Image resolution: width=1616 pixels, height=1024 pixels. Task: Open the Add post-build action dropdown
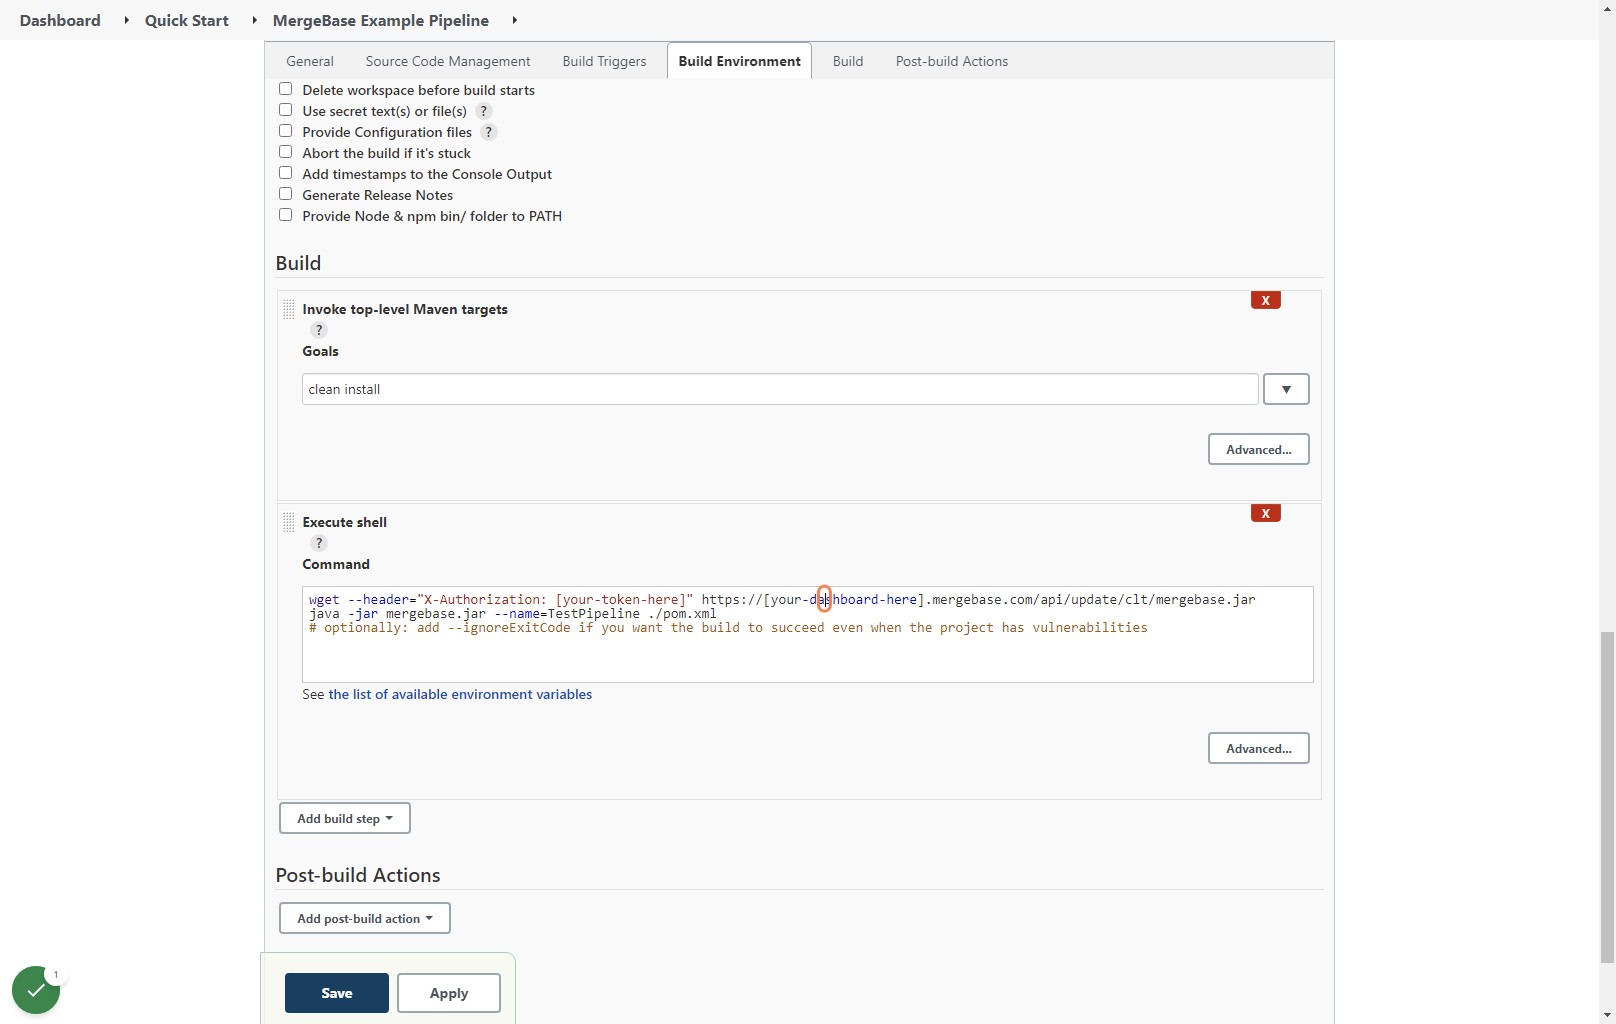click(x=364, y=918)
